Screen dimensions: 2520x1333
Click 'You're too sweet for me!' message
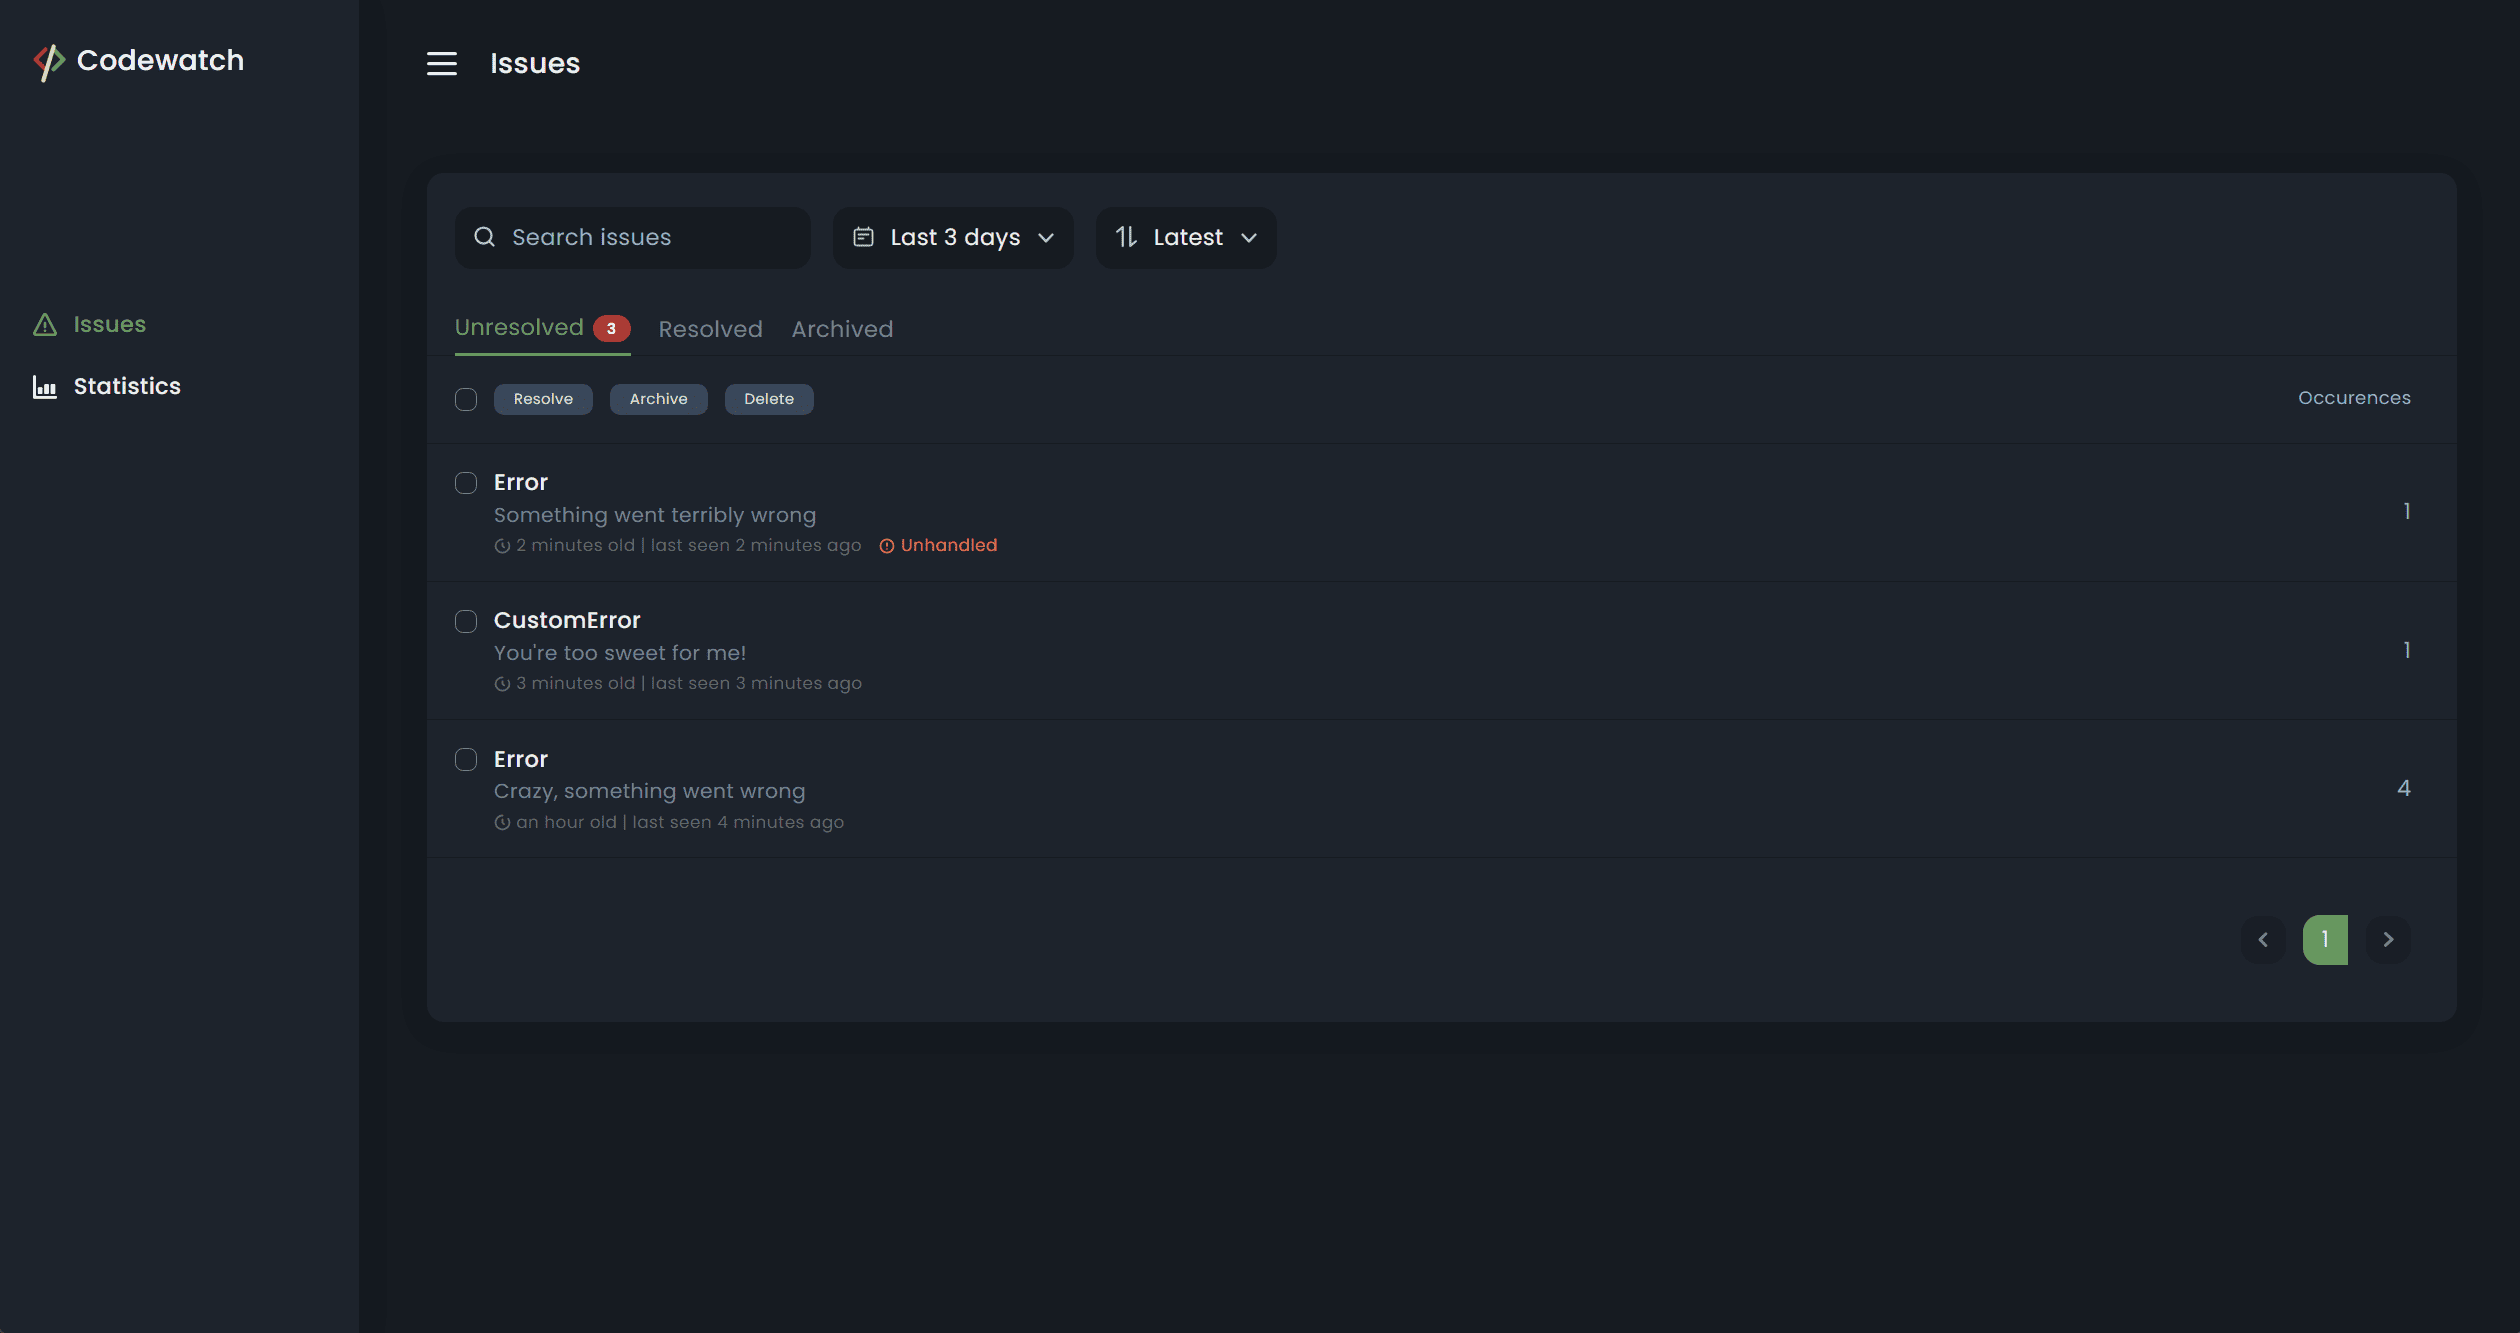(620, 653)
